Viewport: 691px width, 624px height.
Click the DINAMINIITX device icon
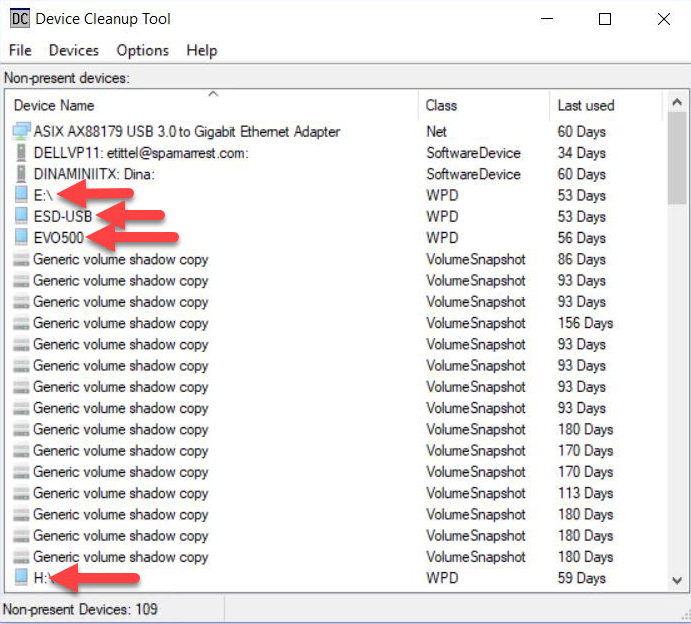coord(21,174)
